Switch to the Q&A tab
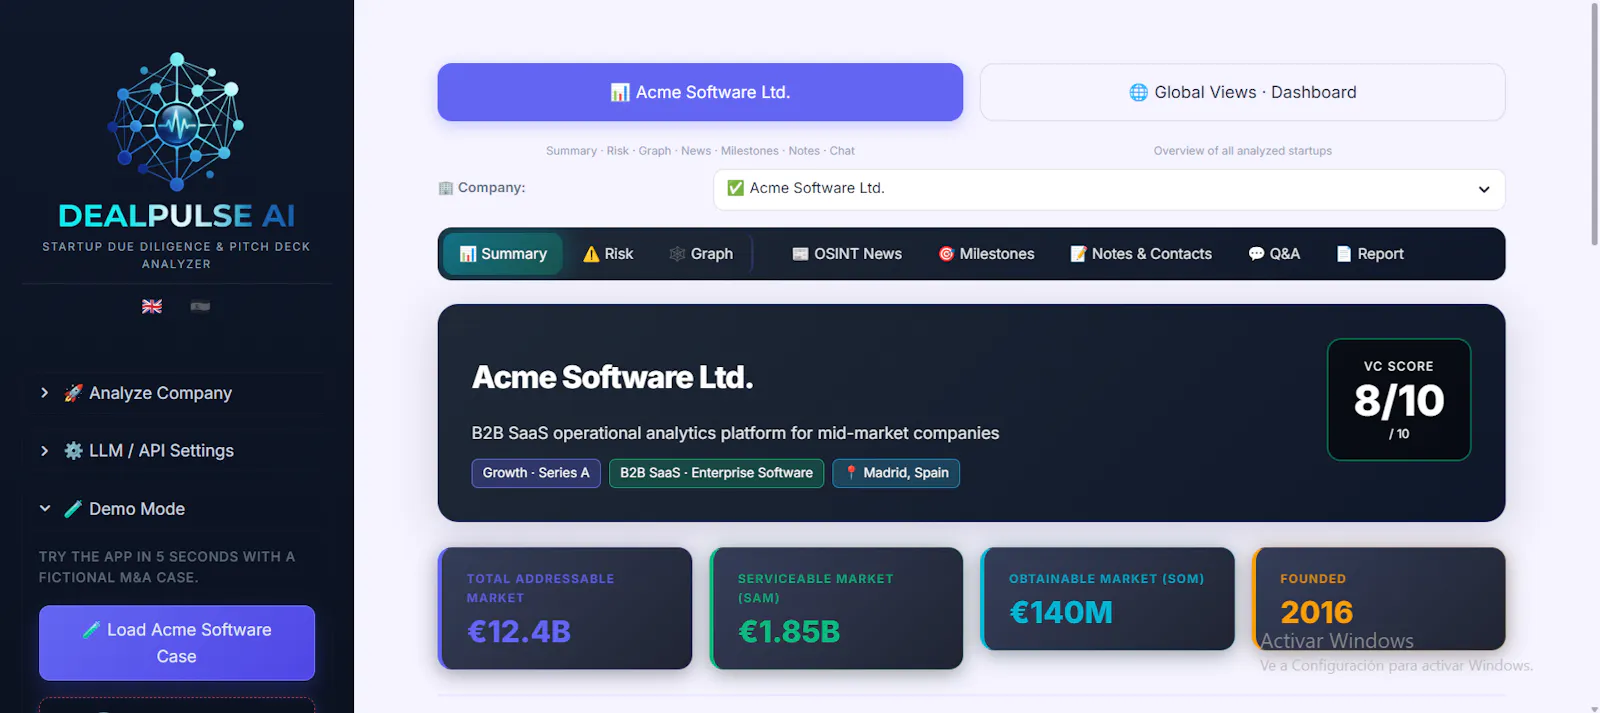This screenshot has height=713, width=1600. coord(1274,254)
